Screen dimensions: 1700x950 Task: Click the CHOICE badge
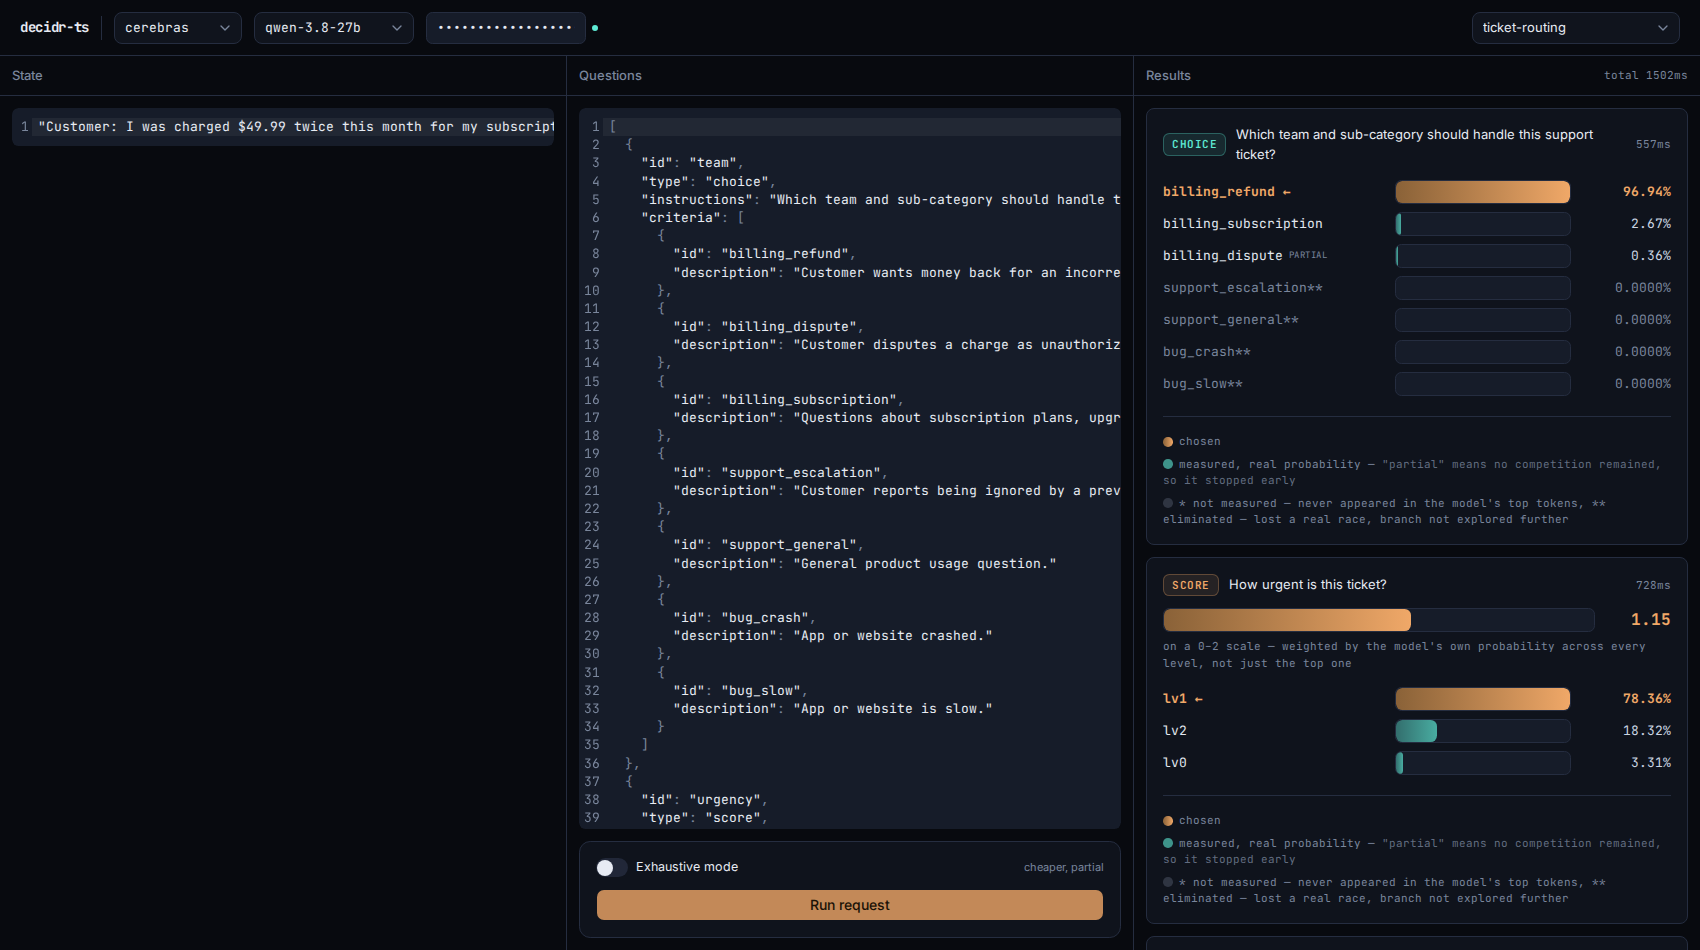(1194, 144)
